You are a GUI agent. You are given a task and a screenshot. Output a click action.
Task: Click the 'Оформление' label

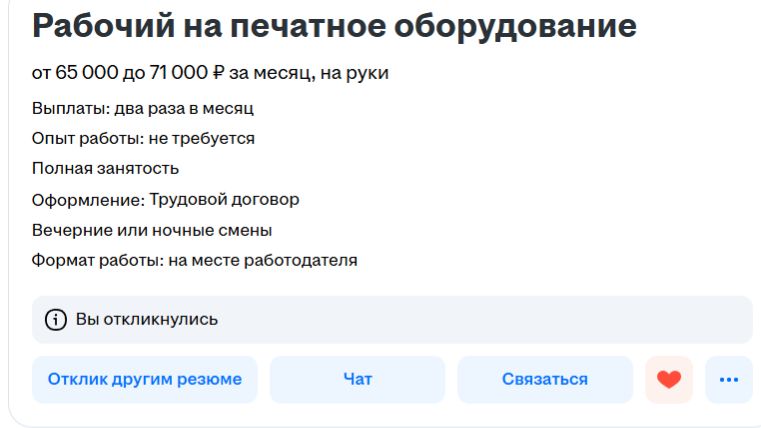click(87, 199)
